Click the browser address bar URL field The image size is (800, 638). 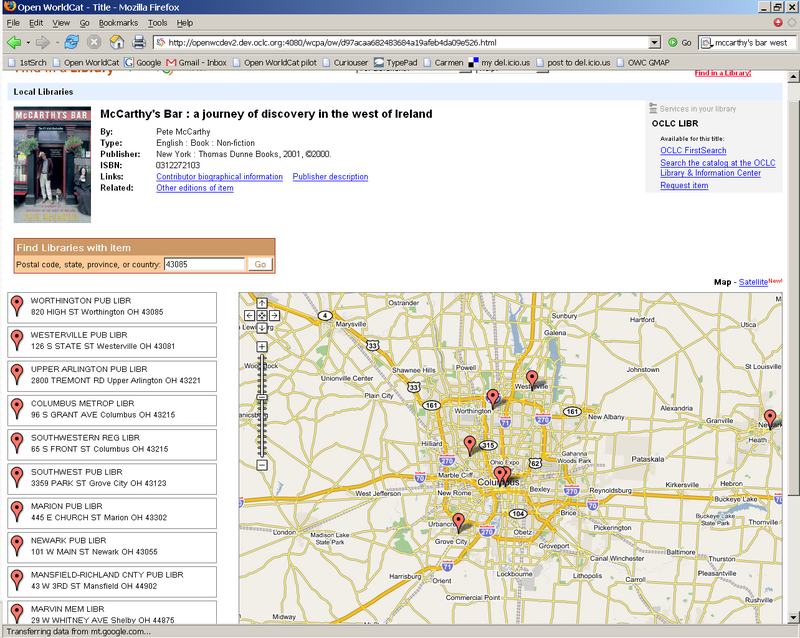401,43
